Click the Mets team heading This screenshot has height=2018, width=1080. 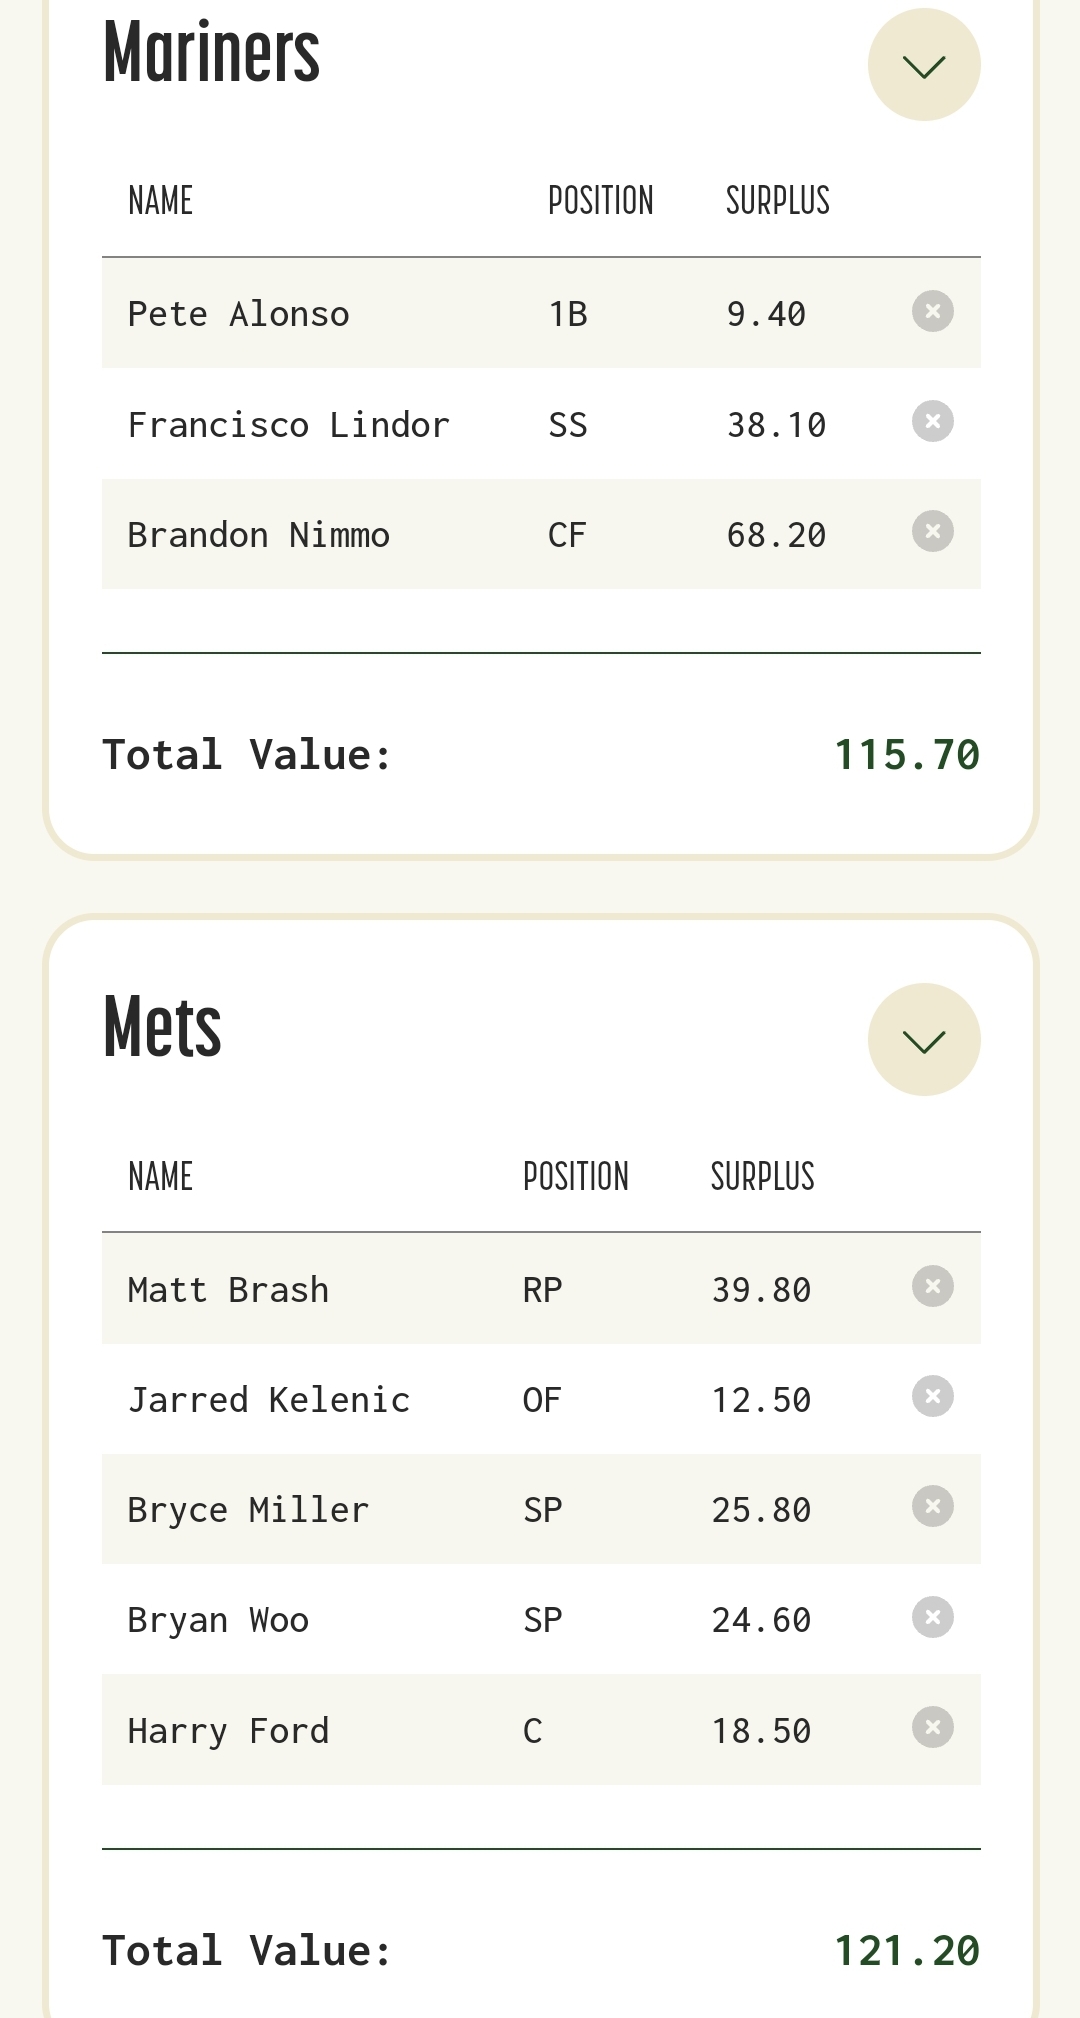(162, 1028)
